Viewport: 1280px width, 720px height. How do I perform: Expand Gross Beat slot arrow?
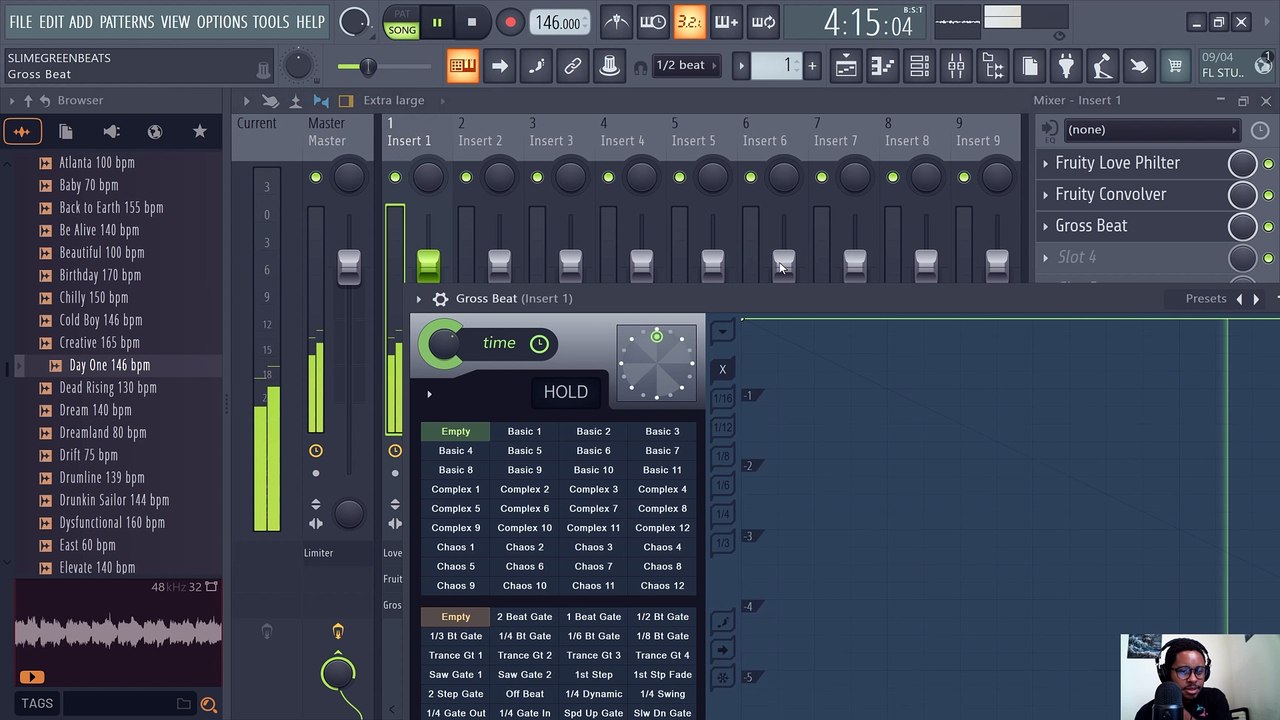[x=1046, y=226]
